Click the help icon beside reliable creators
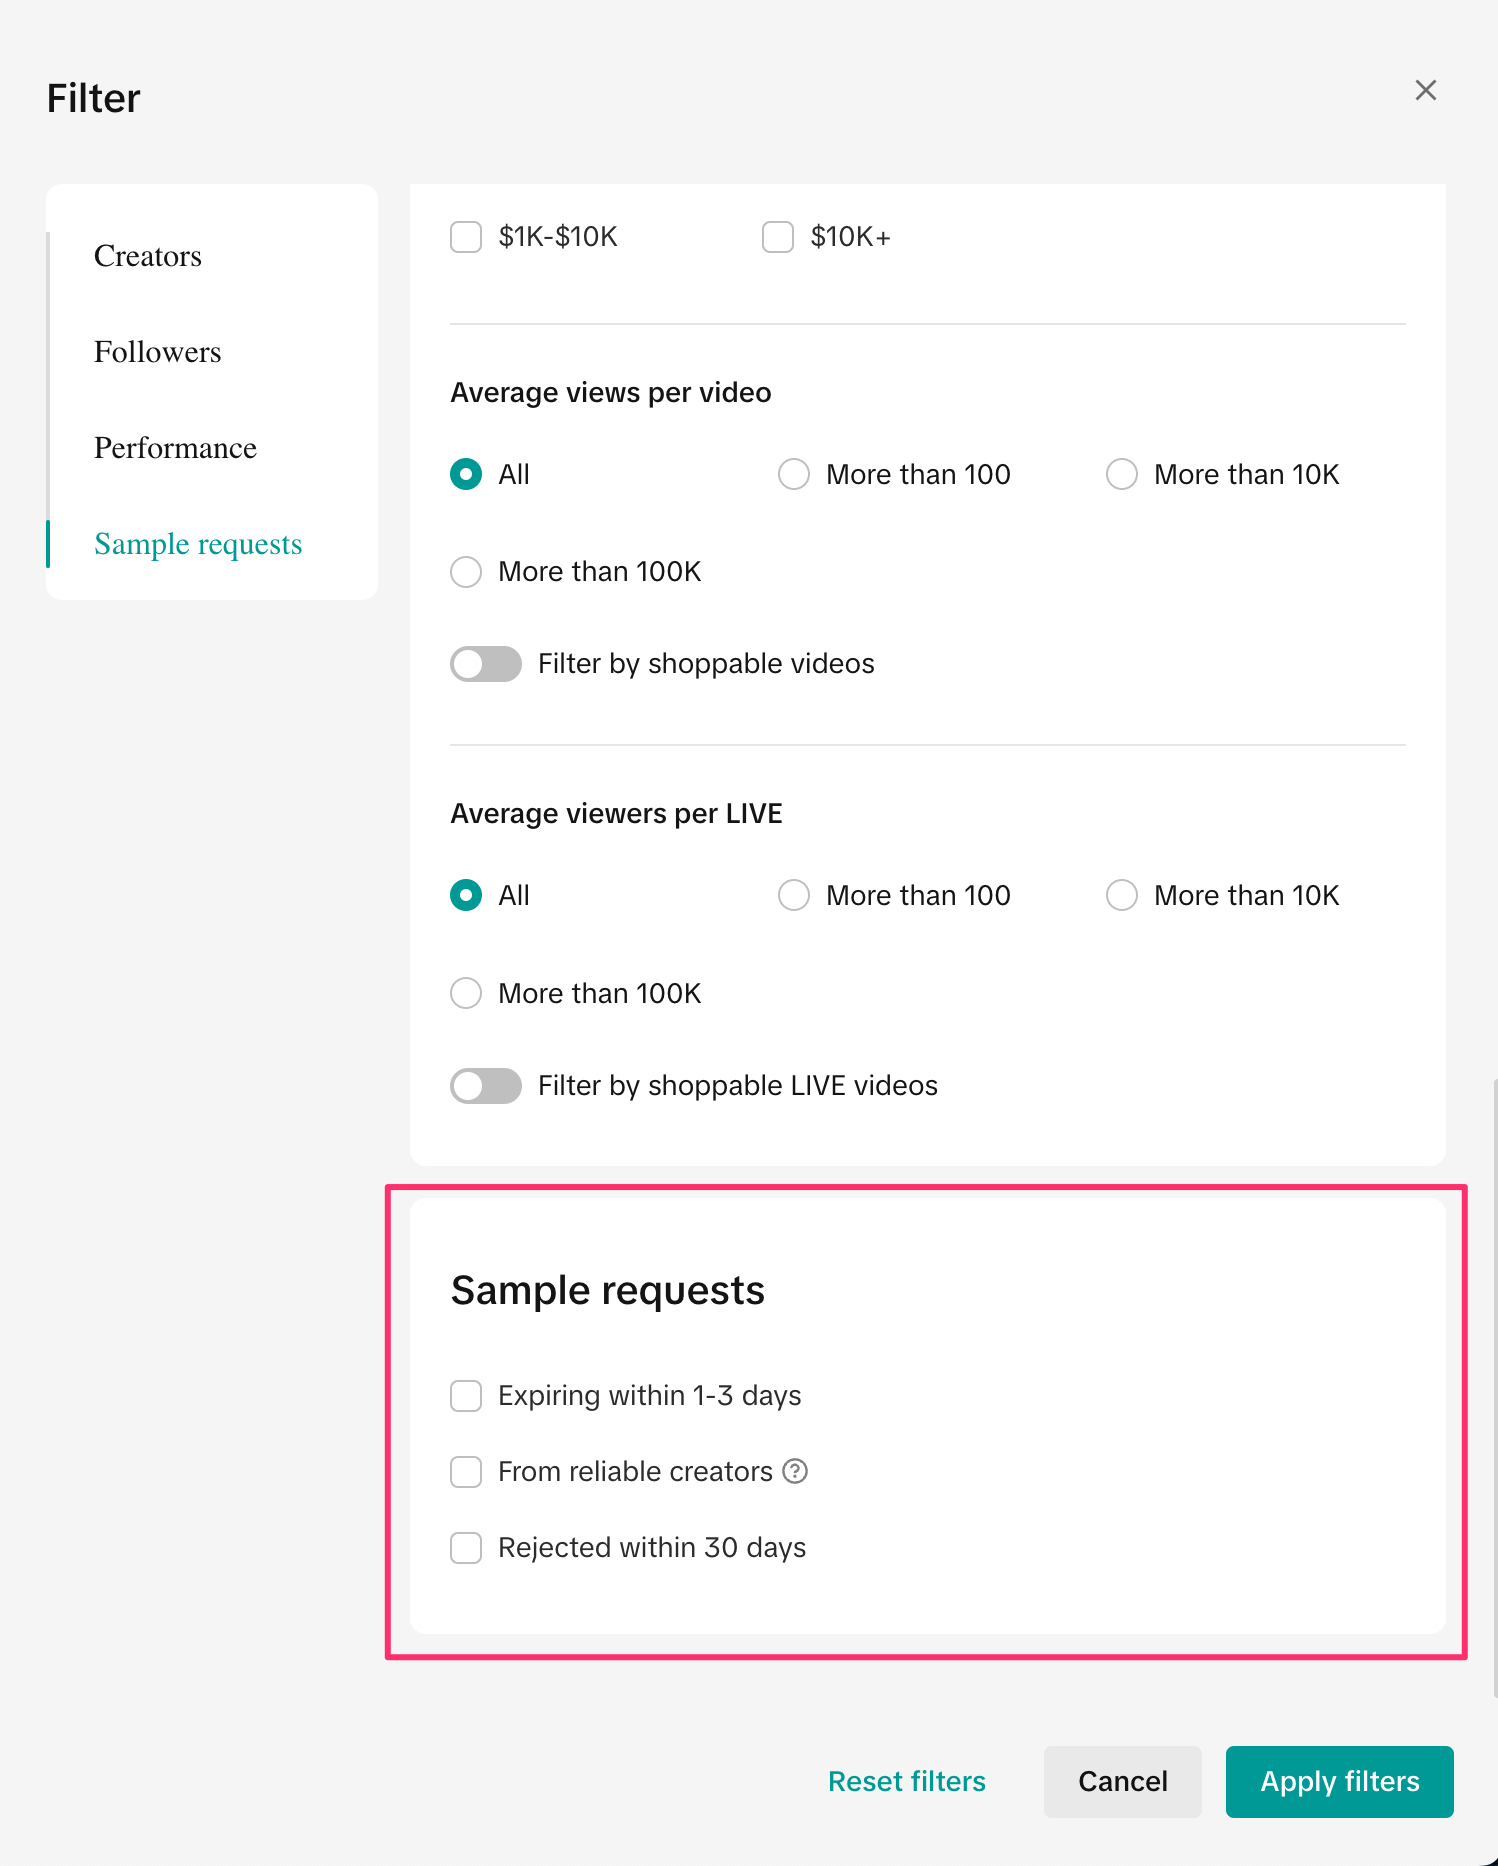This screenshot has width=1498, height=1866. 795,1471
